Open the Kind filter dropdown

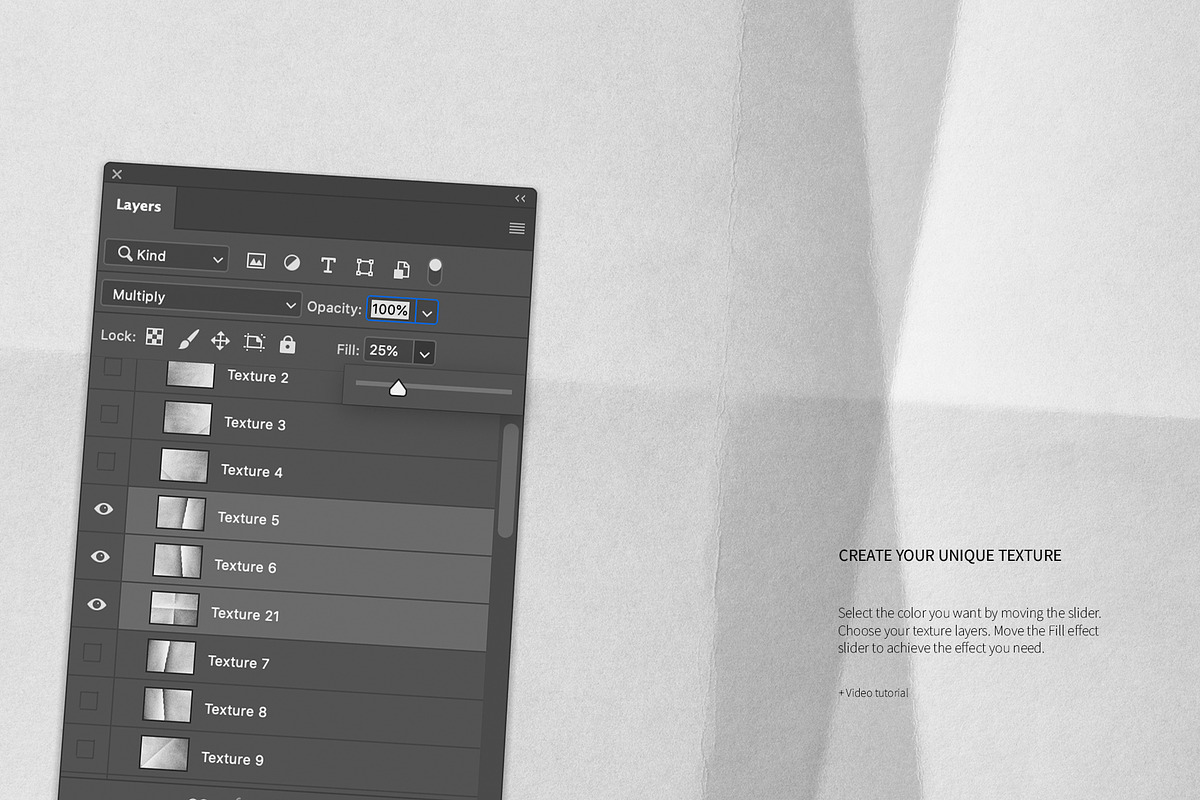(167, 256)
